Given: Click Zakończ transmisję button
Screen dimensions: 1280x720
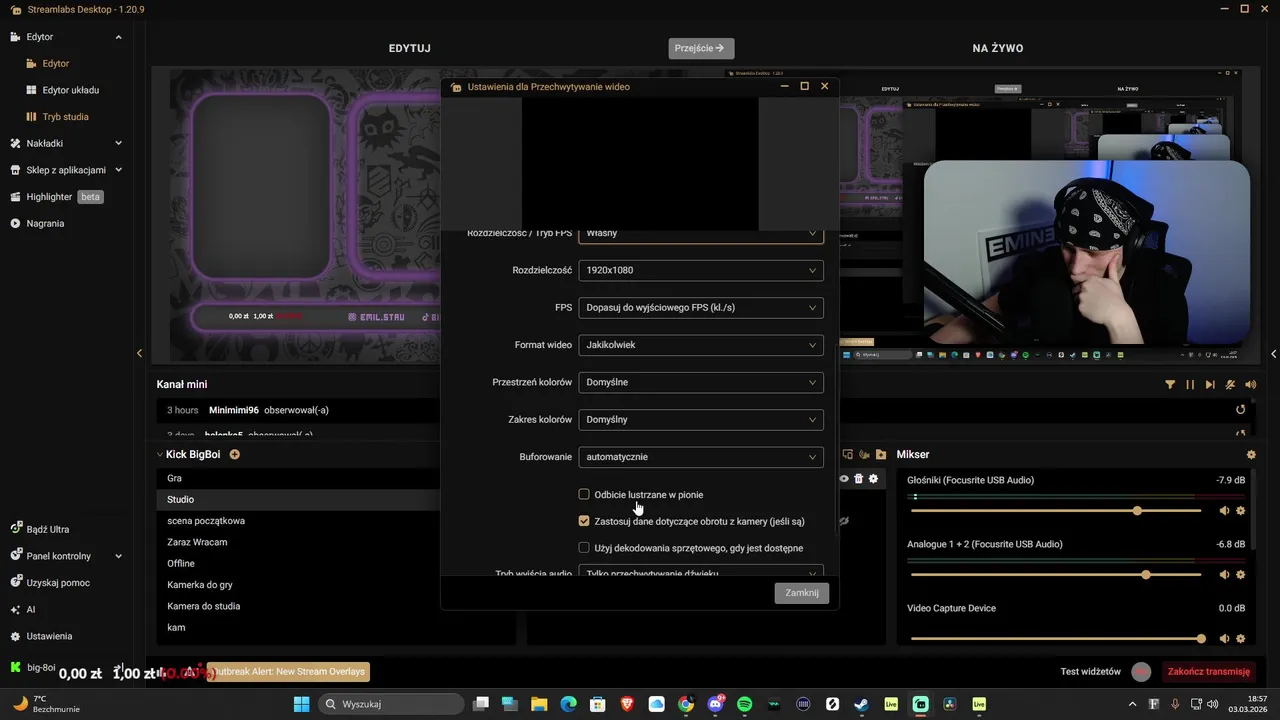Looking at the screenshot, I should click(1209, 672).
